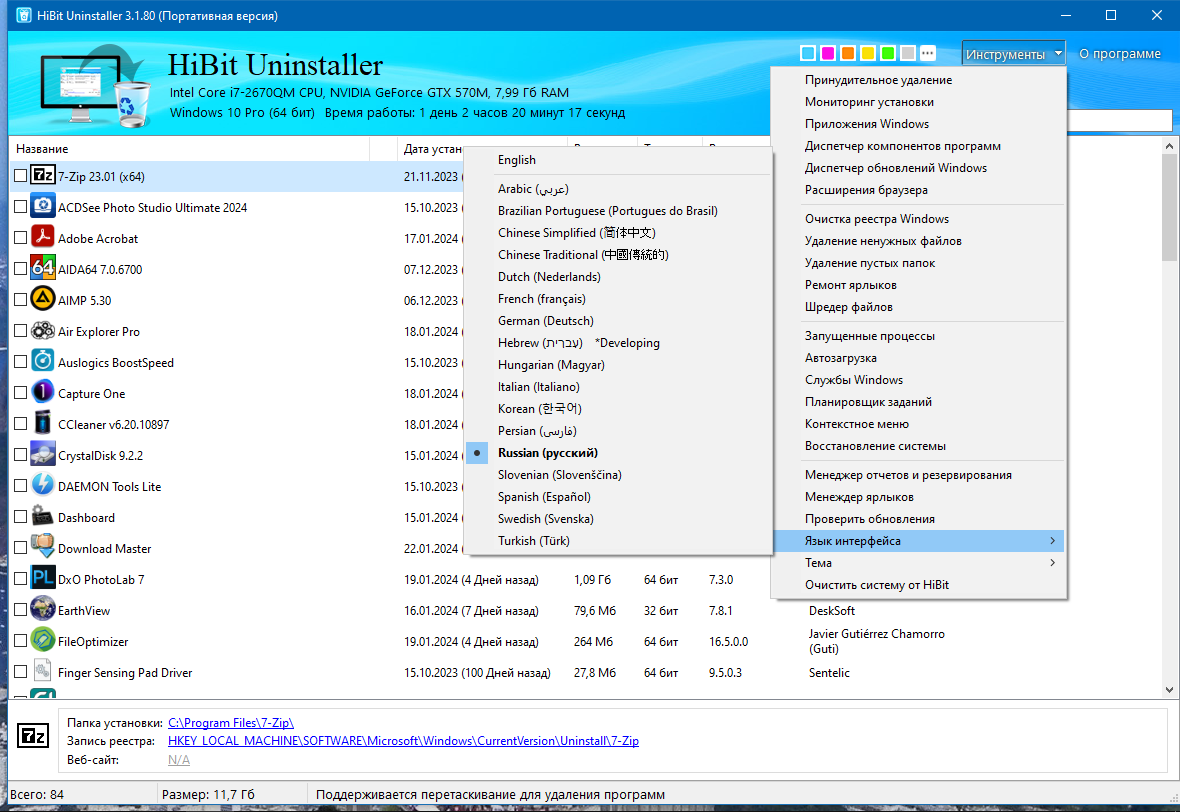The image size is (1180, 812).
Task: Click the vertical scrollbar thumb
Action: pos(1169,207)
